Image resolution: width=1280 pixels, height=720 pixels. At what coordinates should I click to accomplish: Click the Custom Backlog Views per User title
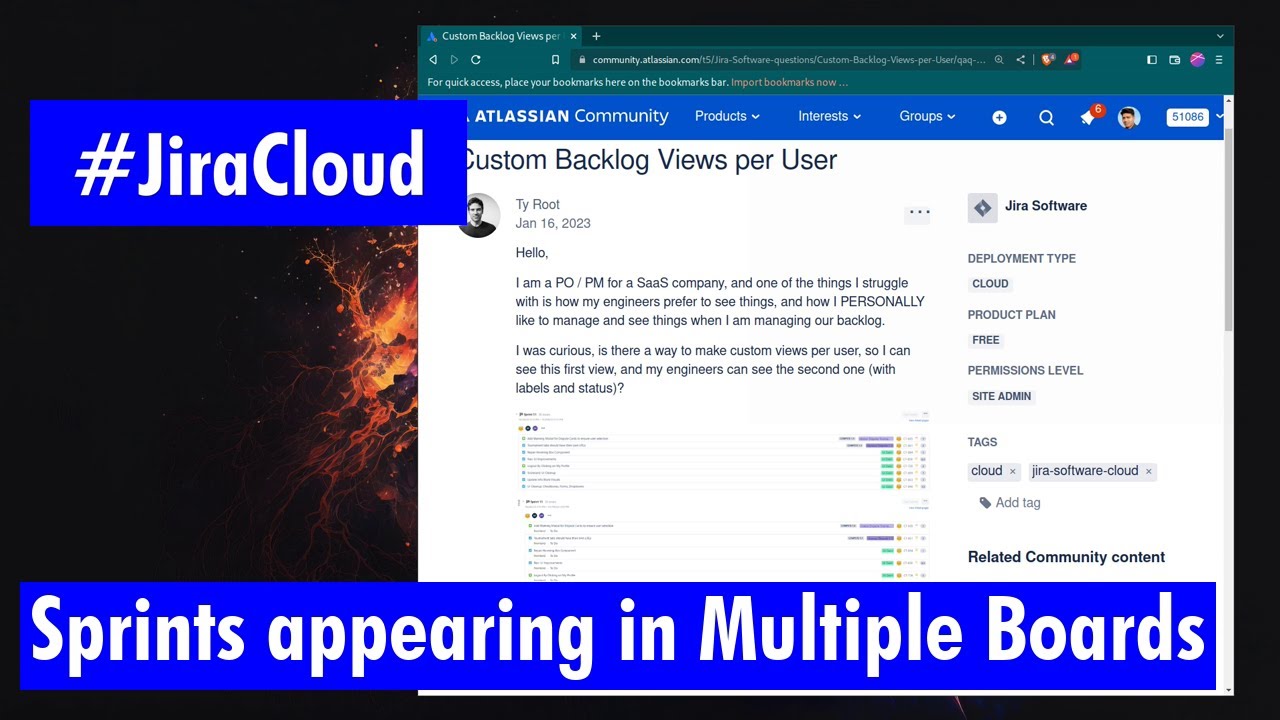tap(650, 160)
